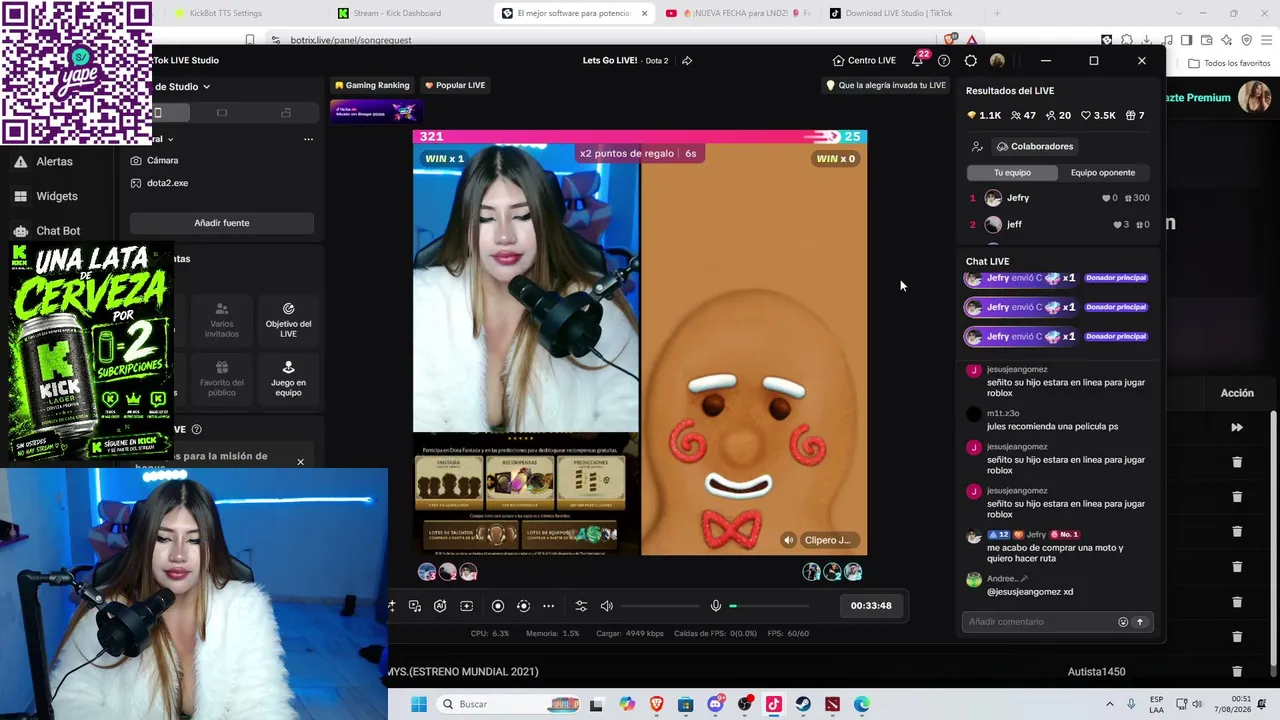This screenshot has height=720, width=1280.
Task: Open the Todos los favoritos bookmarks folder
Action: click(x=1229, y=63)
